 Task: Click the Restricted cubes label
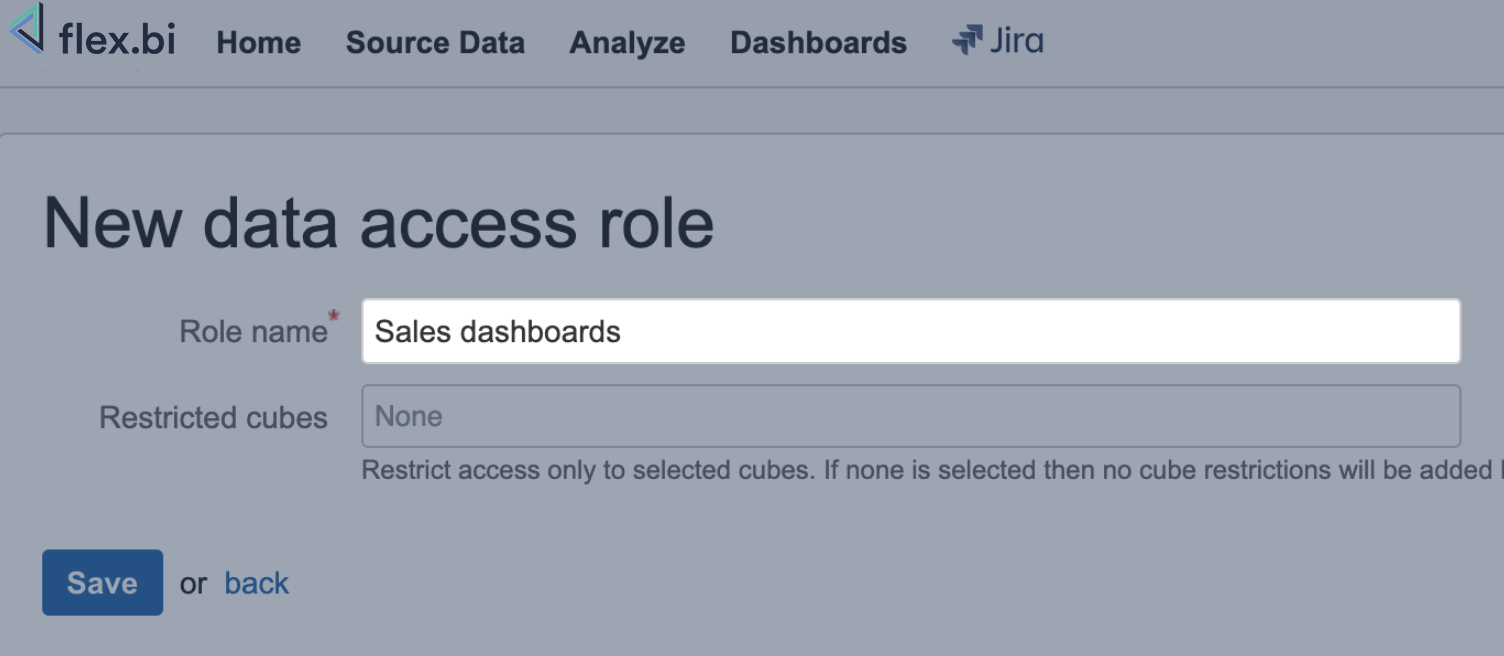pos(213,417)
